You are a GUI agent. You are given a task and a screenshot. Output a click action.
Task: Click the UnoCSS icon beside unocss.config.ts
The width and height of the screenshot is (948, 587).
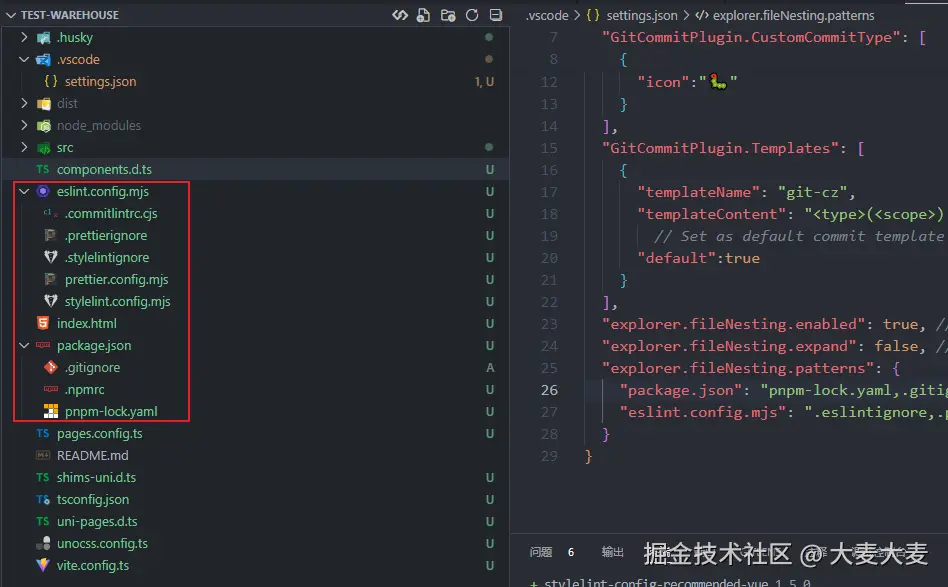[43, 543]
